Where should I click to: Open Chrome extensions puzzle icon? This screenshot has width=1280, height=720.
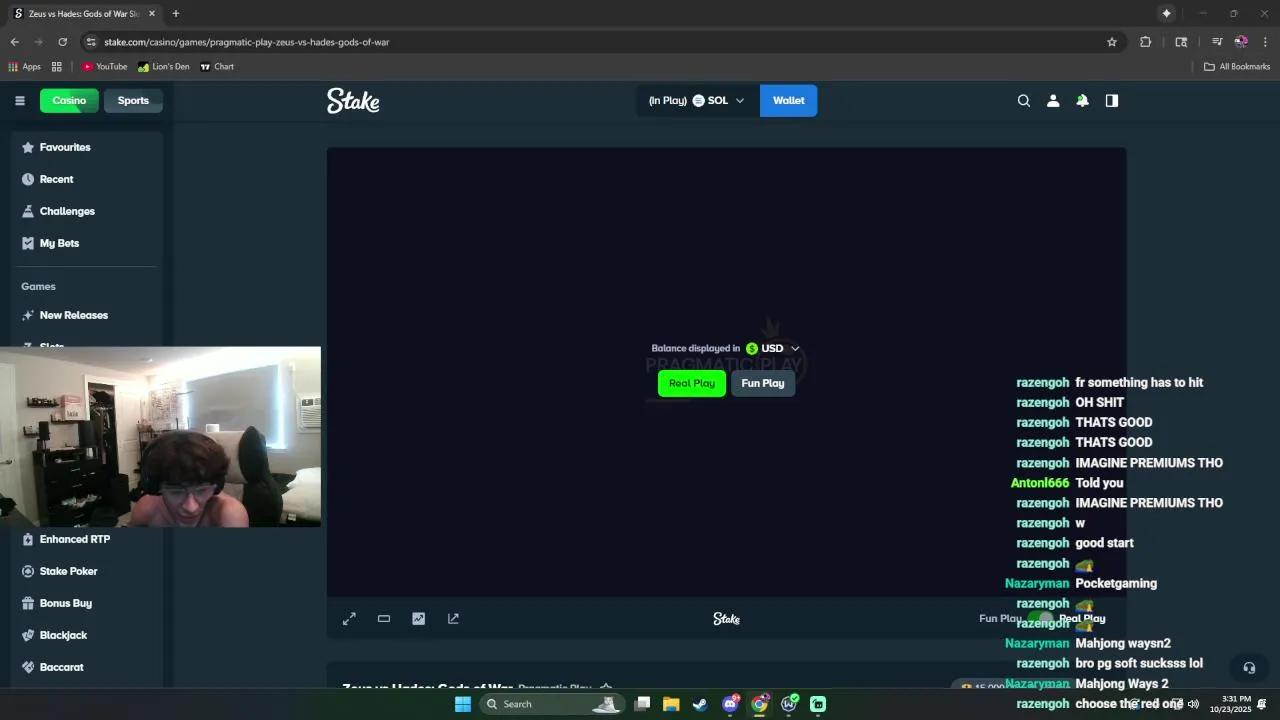pyautogui.click(x=1145, y=42)
